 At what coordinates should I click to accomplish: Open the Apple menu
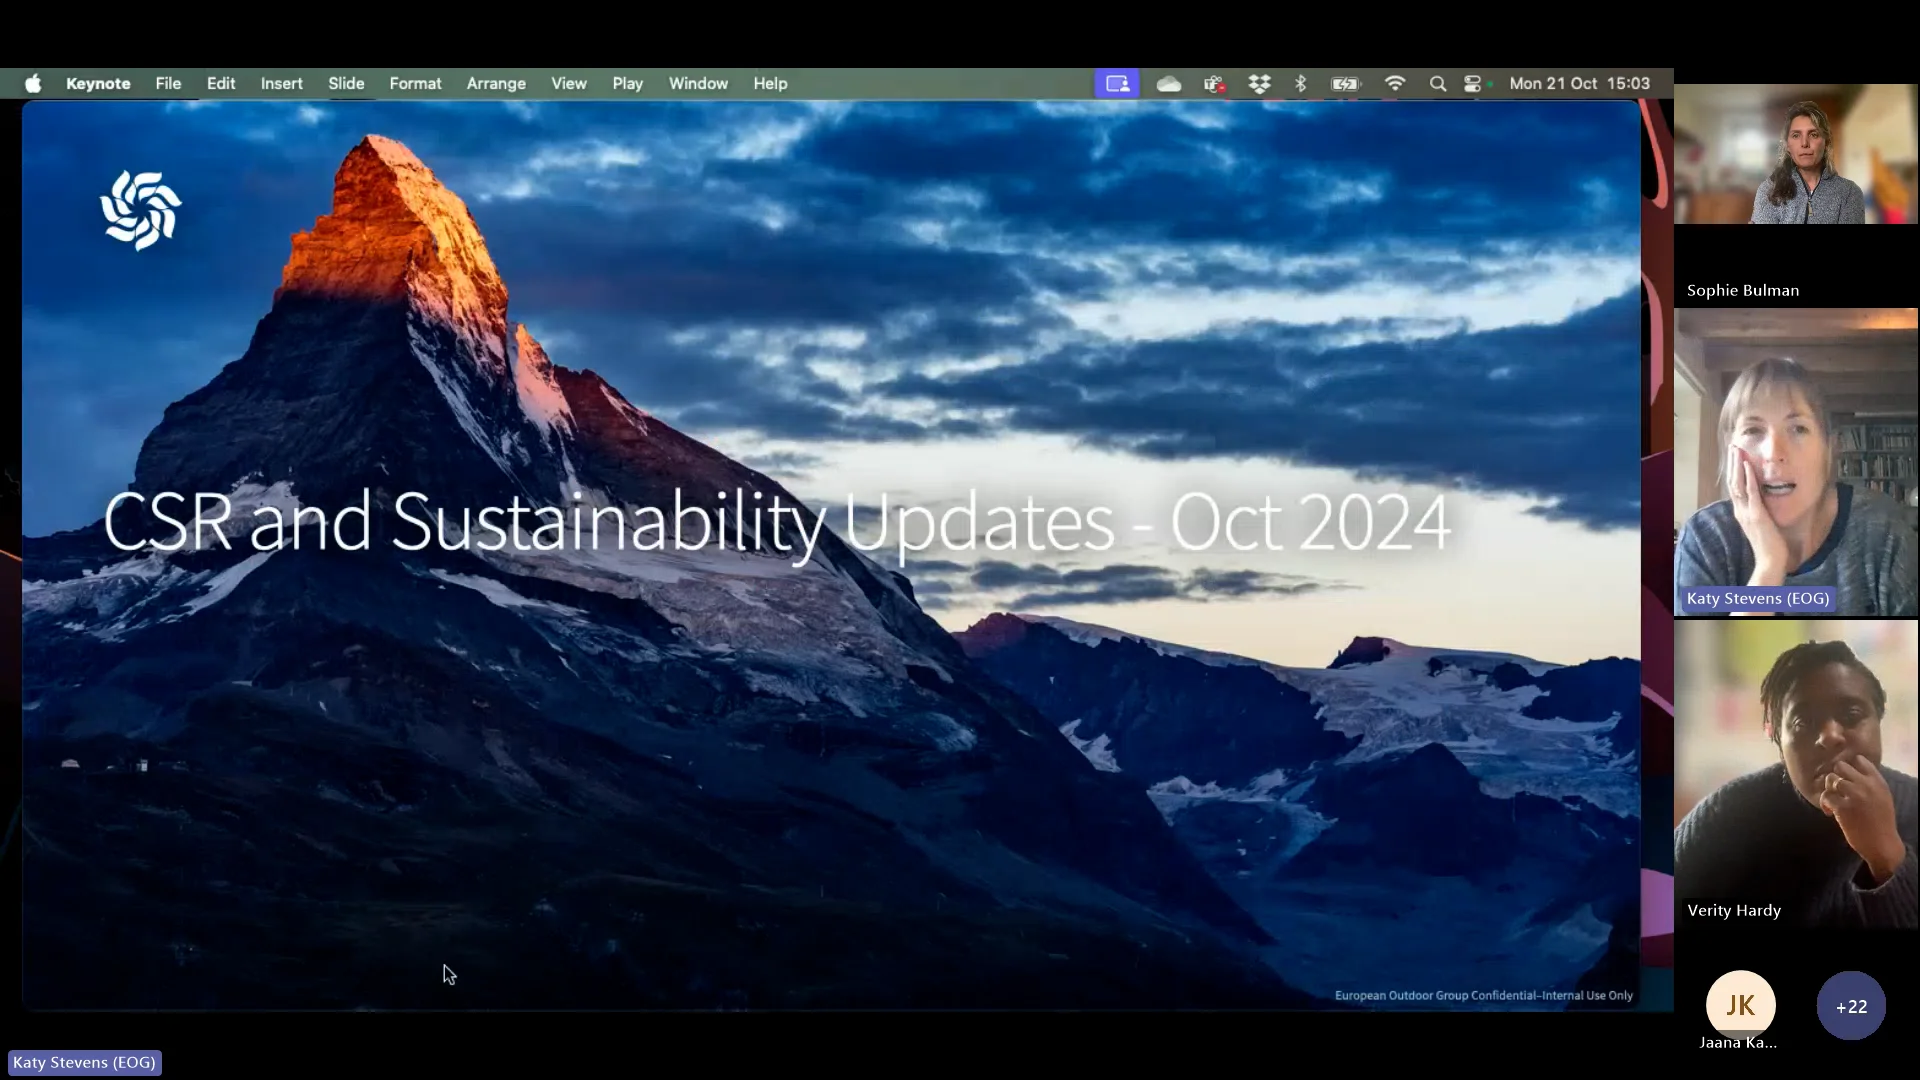coord(32,83)
